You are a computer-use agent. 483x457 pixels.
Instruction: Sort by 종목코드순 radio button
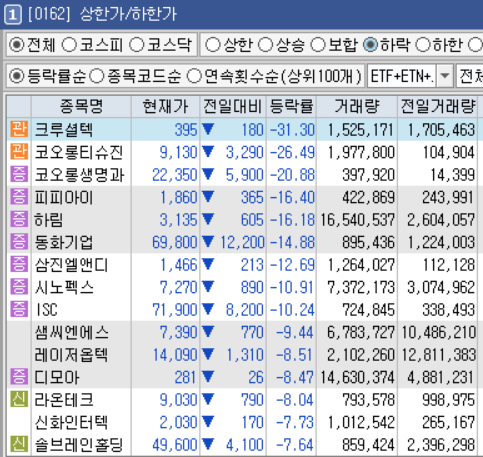point(97,76)
